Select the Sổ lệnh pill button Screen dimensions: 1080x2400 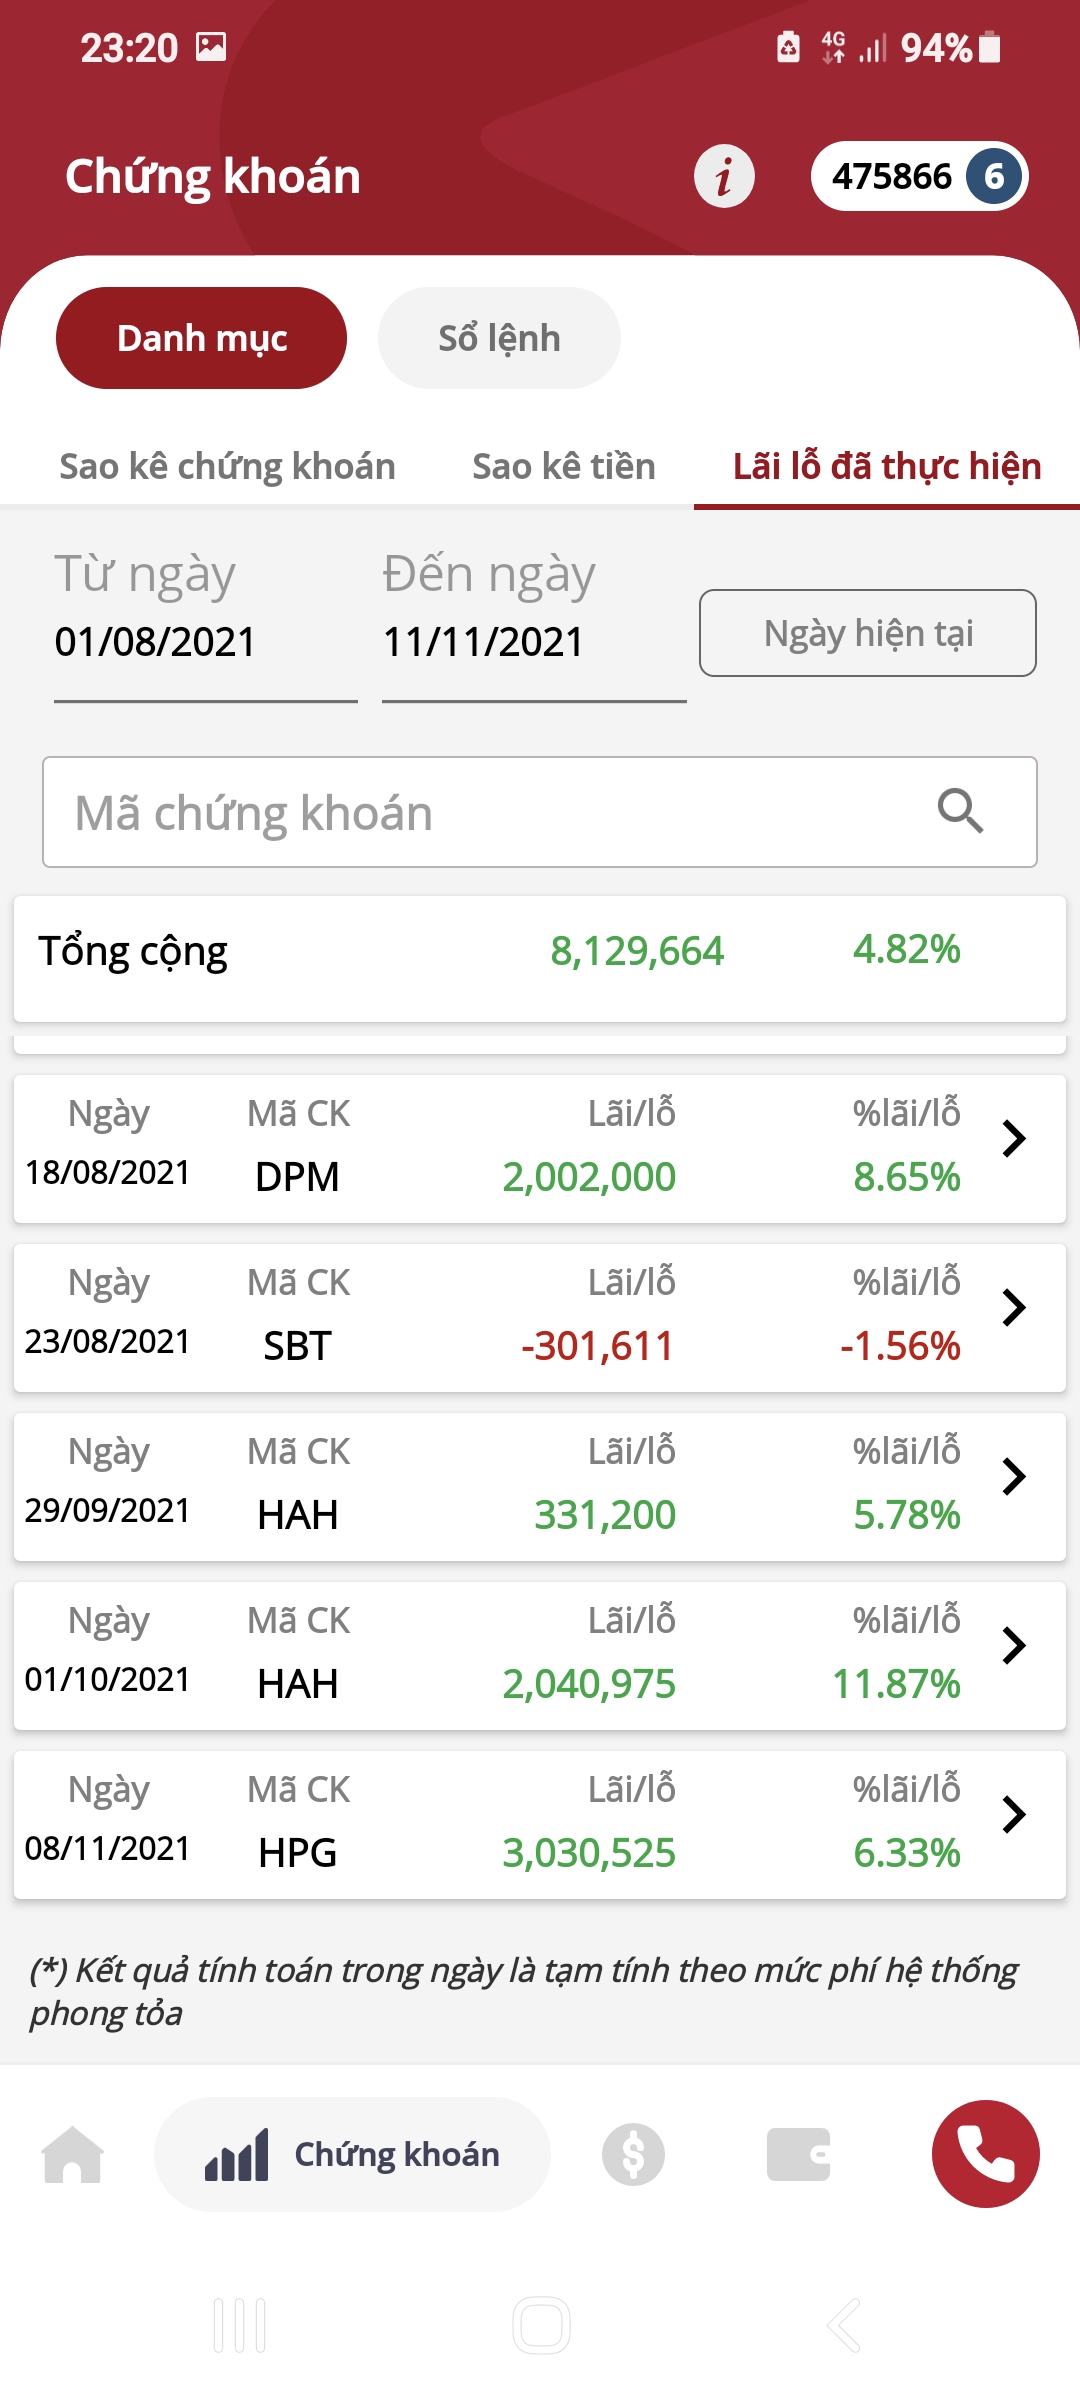(499, 339)
